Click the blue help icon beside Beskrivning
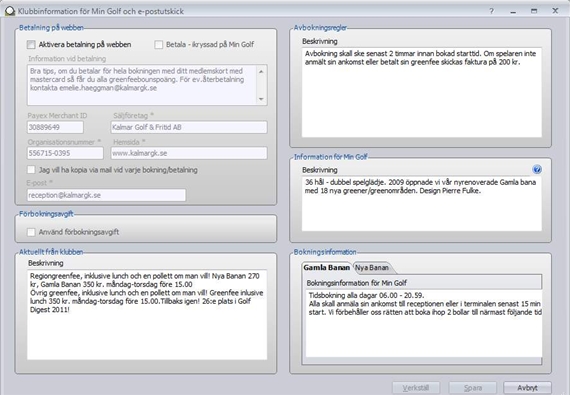 pos(537,169)
